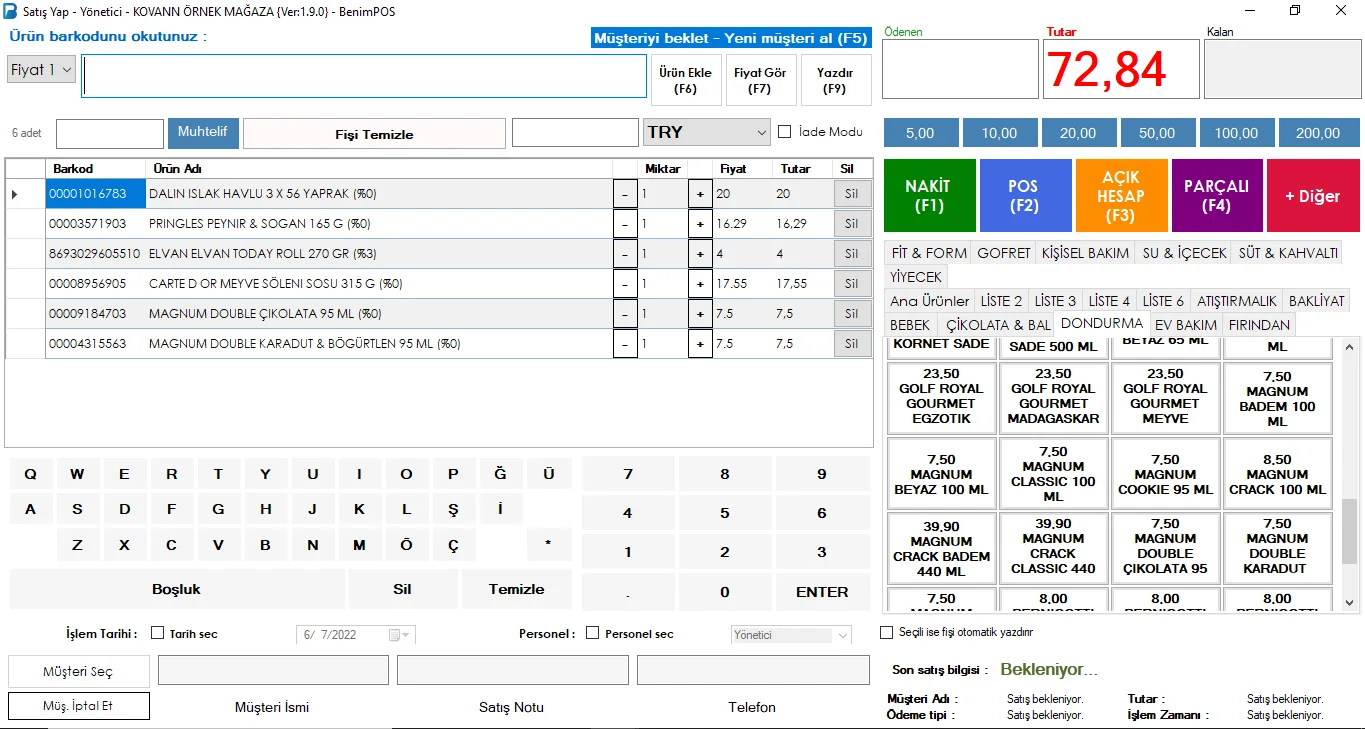Click the Ürün Ekle (F6) button
The width and height of the screenshot is (1365, 729).
(686, 80)
